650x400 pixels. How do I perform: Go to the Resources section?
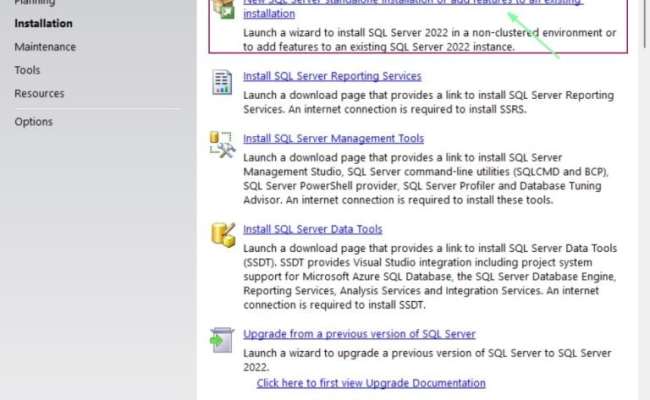[39, 93]
